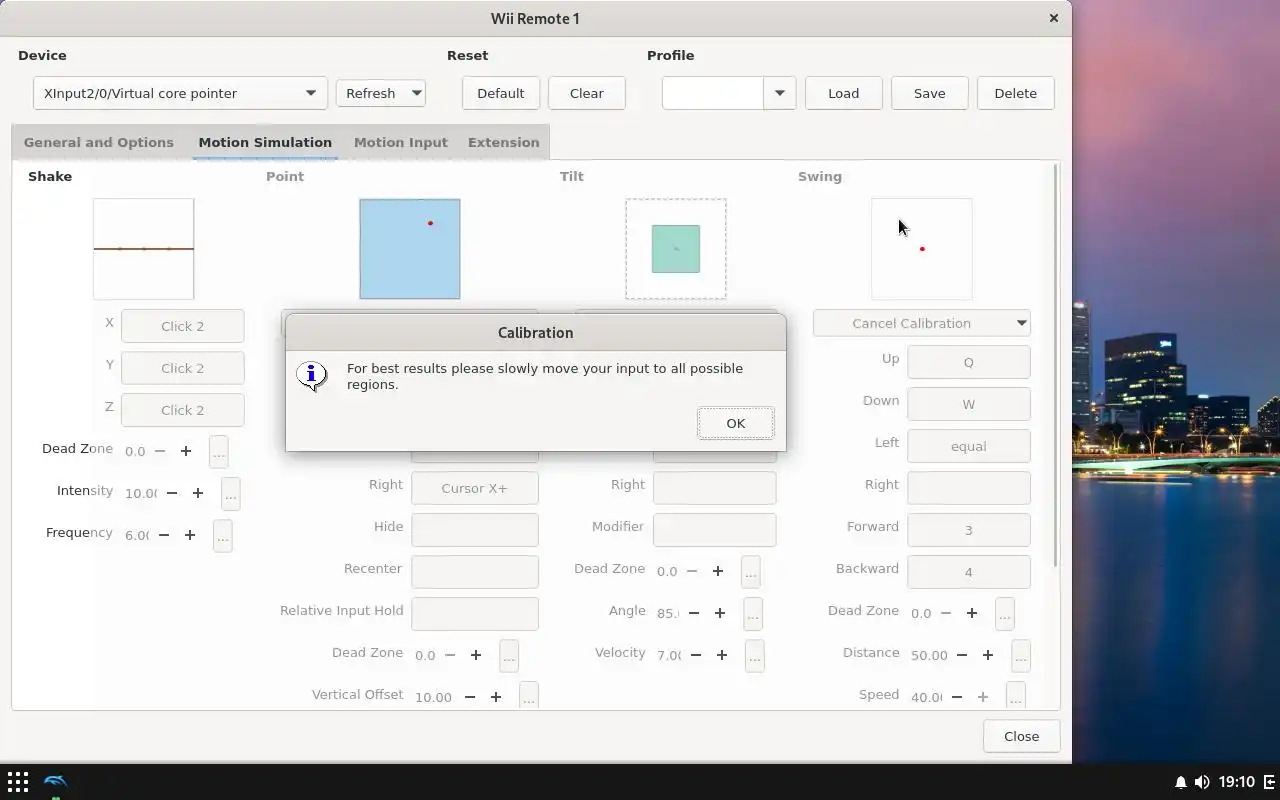Click the Point indicator blue square
The width and height of the screenshot is (1280, 800).
tap(410, 249)
